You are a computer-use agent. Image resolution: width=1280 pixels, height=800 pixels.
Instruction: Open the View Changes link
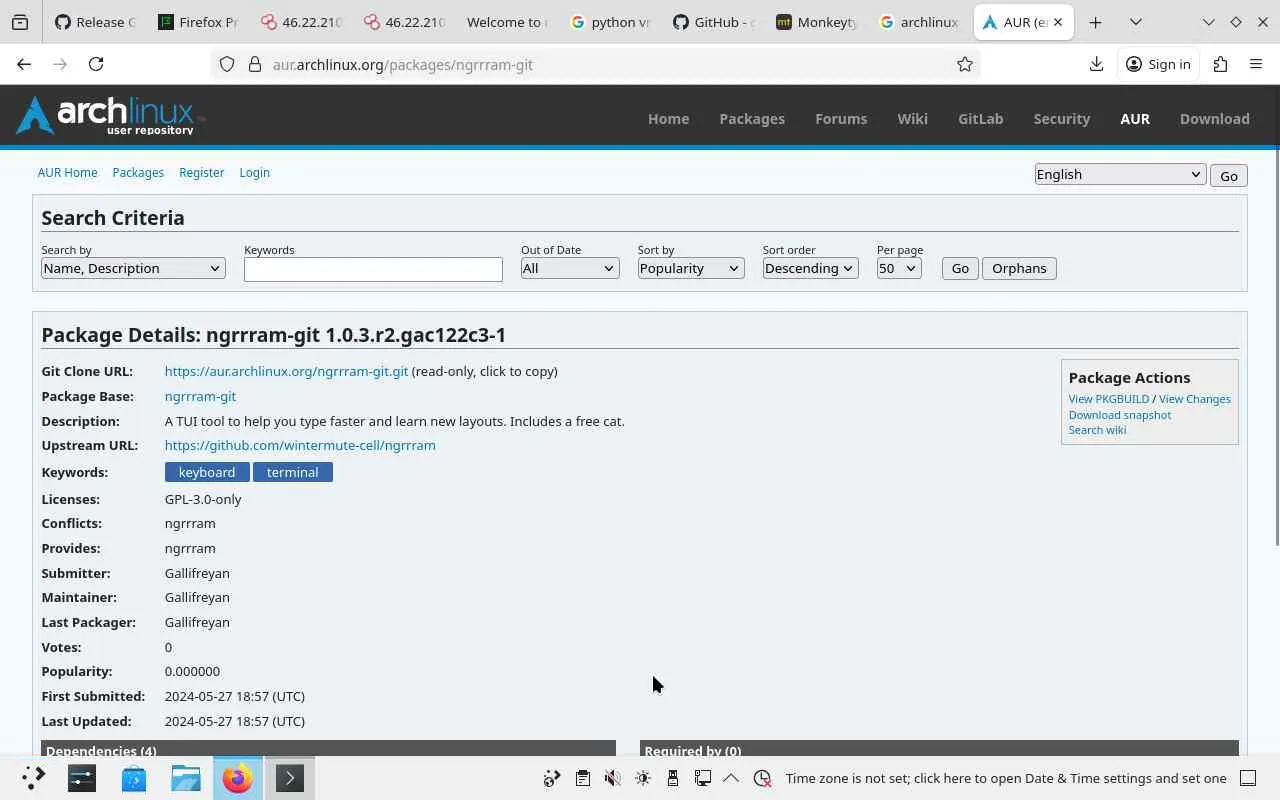tap(1195, 399)
